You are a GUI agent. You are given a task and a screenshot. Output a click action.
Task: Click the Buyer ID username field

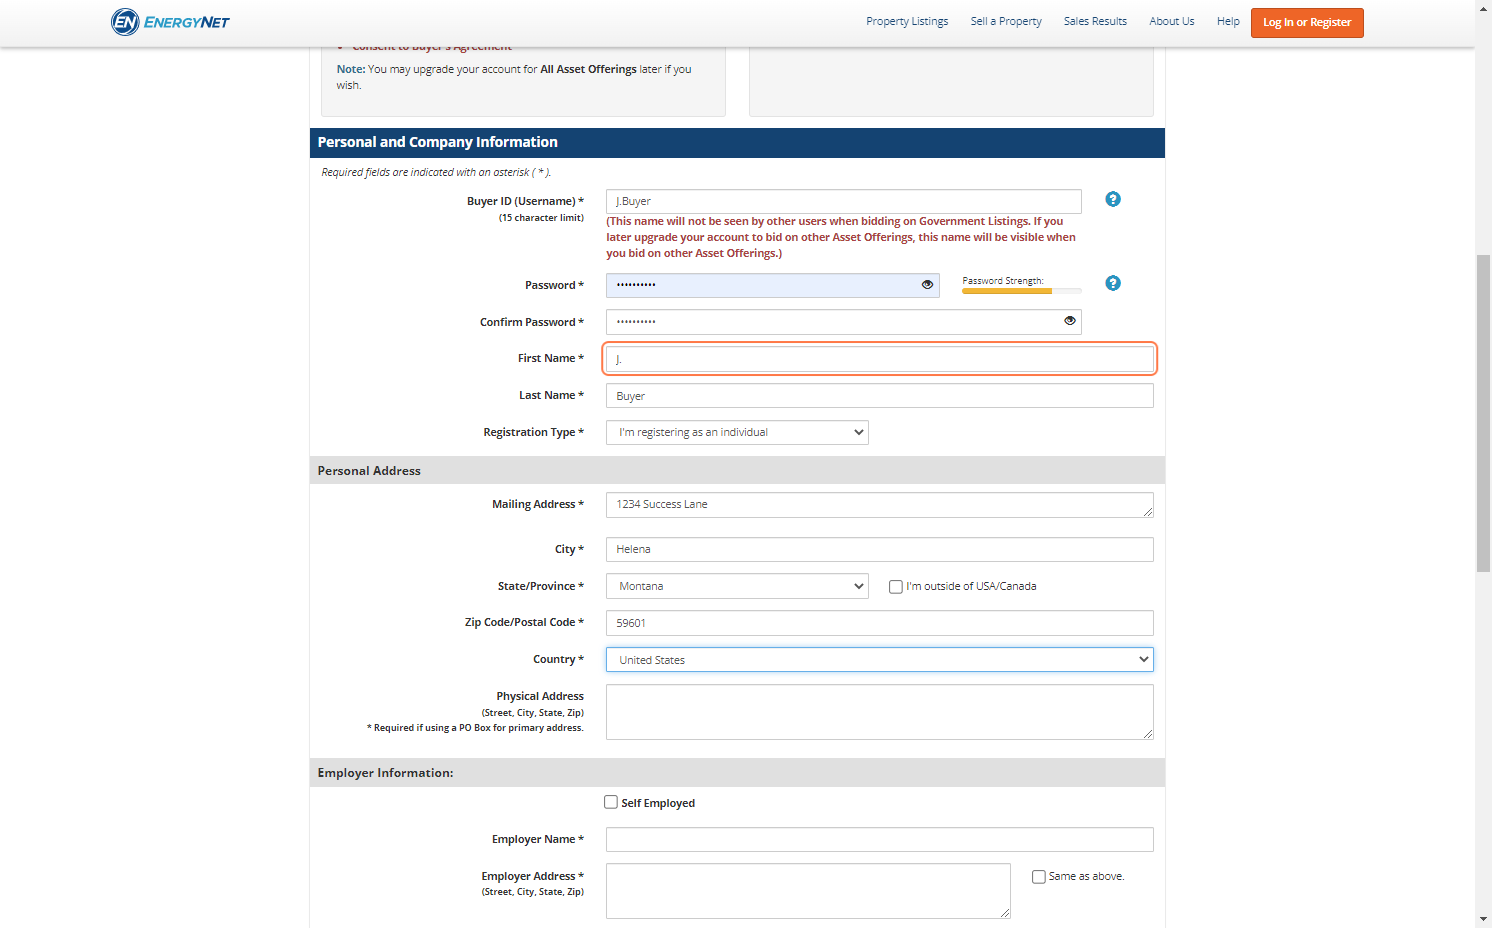point(844,201)
